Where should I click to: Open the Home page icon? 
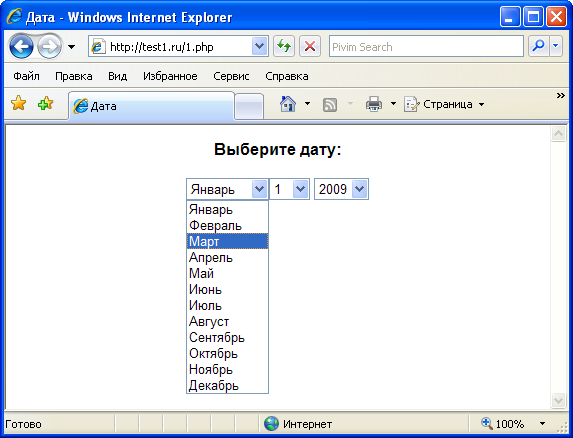click(x=288, y=104)
